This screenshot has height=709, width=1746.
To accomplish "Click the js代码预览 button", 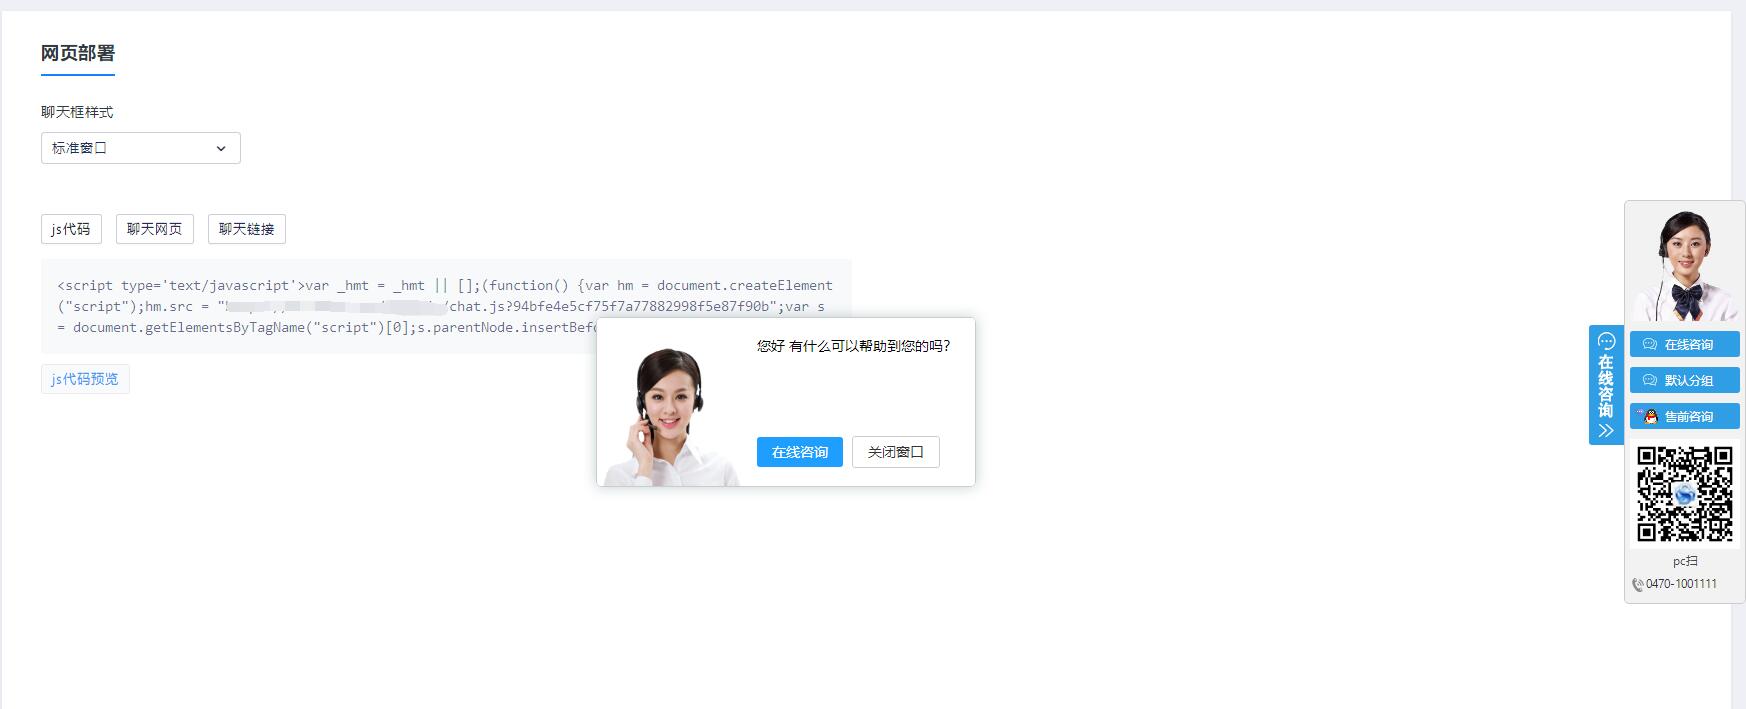I will point(85,379).
